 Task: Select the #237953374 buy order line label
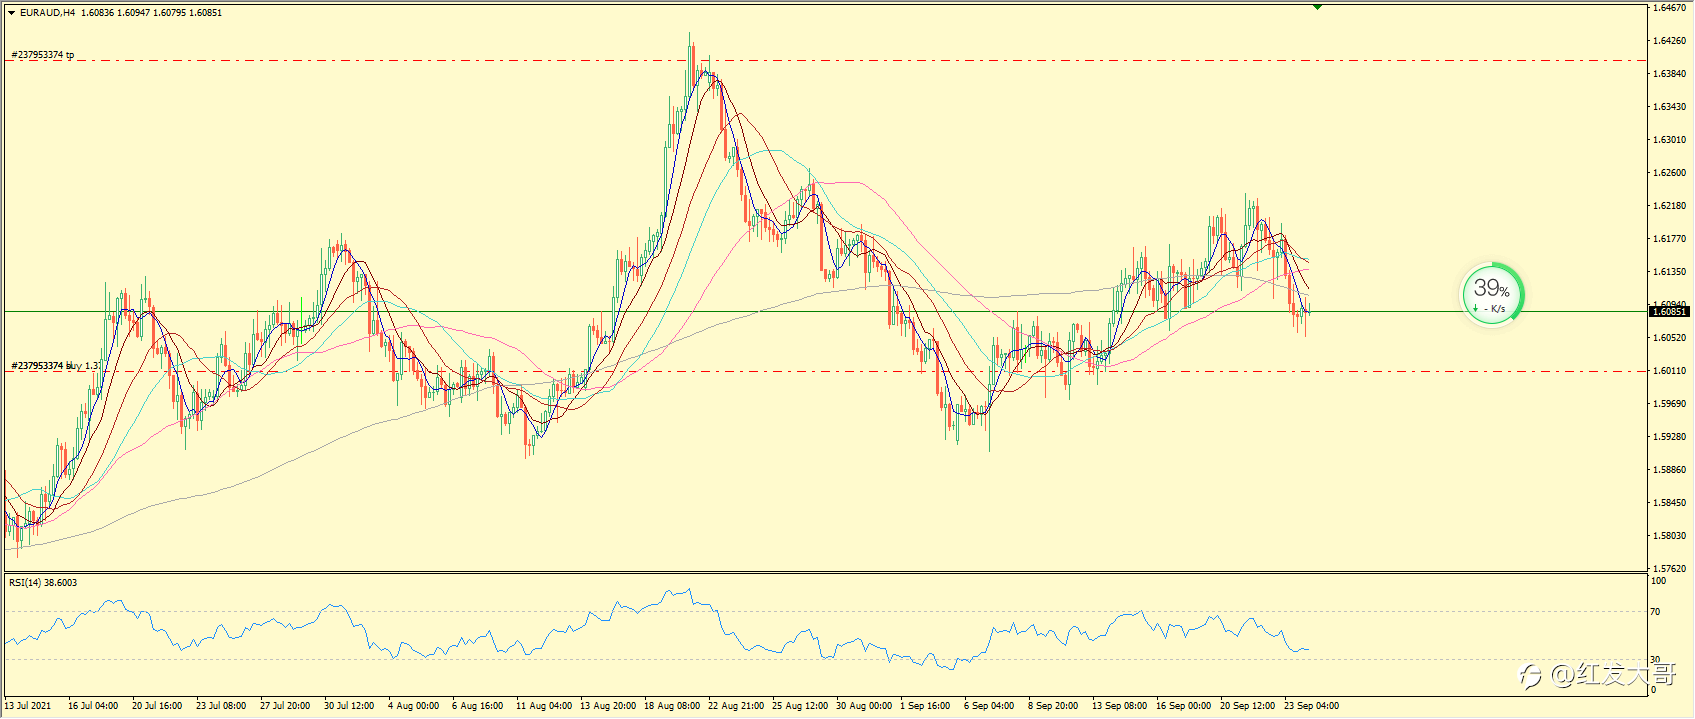point(56,366)
